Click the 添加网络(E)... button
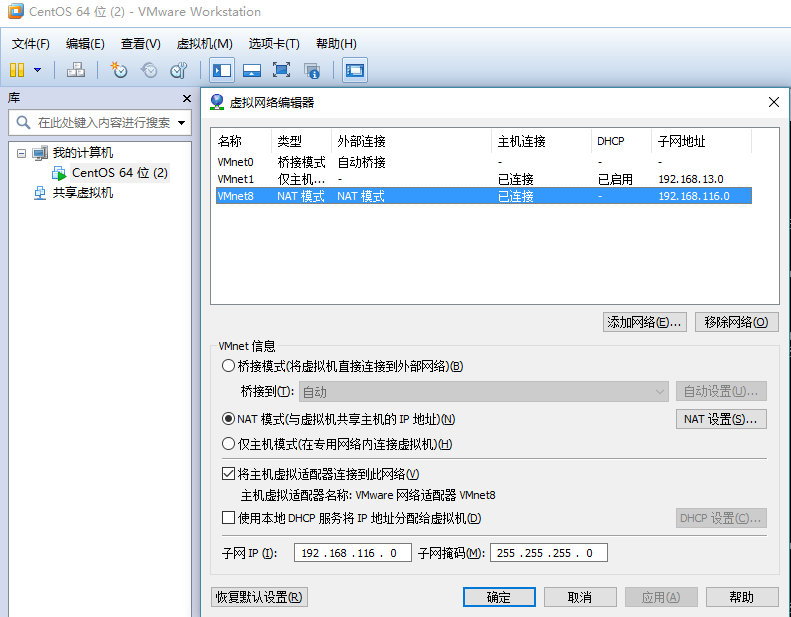Image resolution: width=791 pixels, height=617 pixels. point(644,322)
